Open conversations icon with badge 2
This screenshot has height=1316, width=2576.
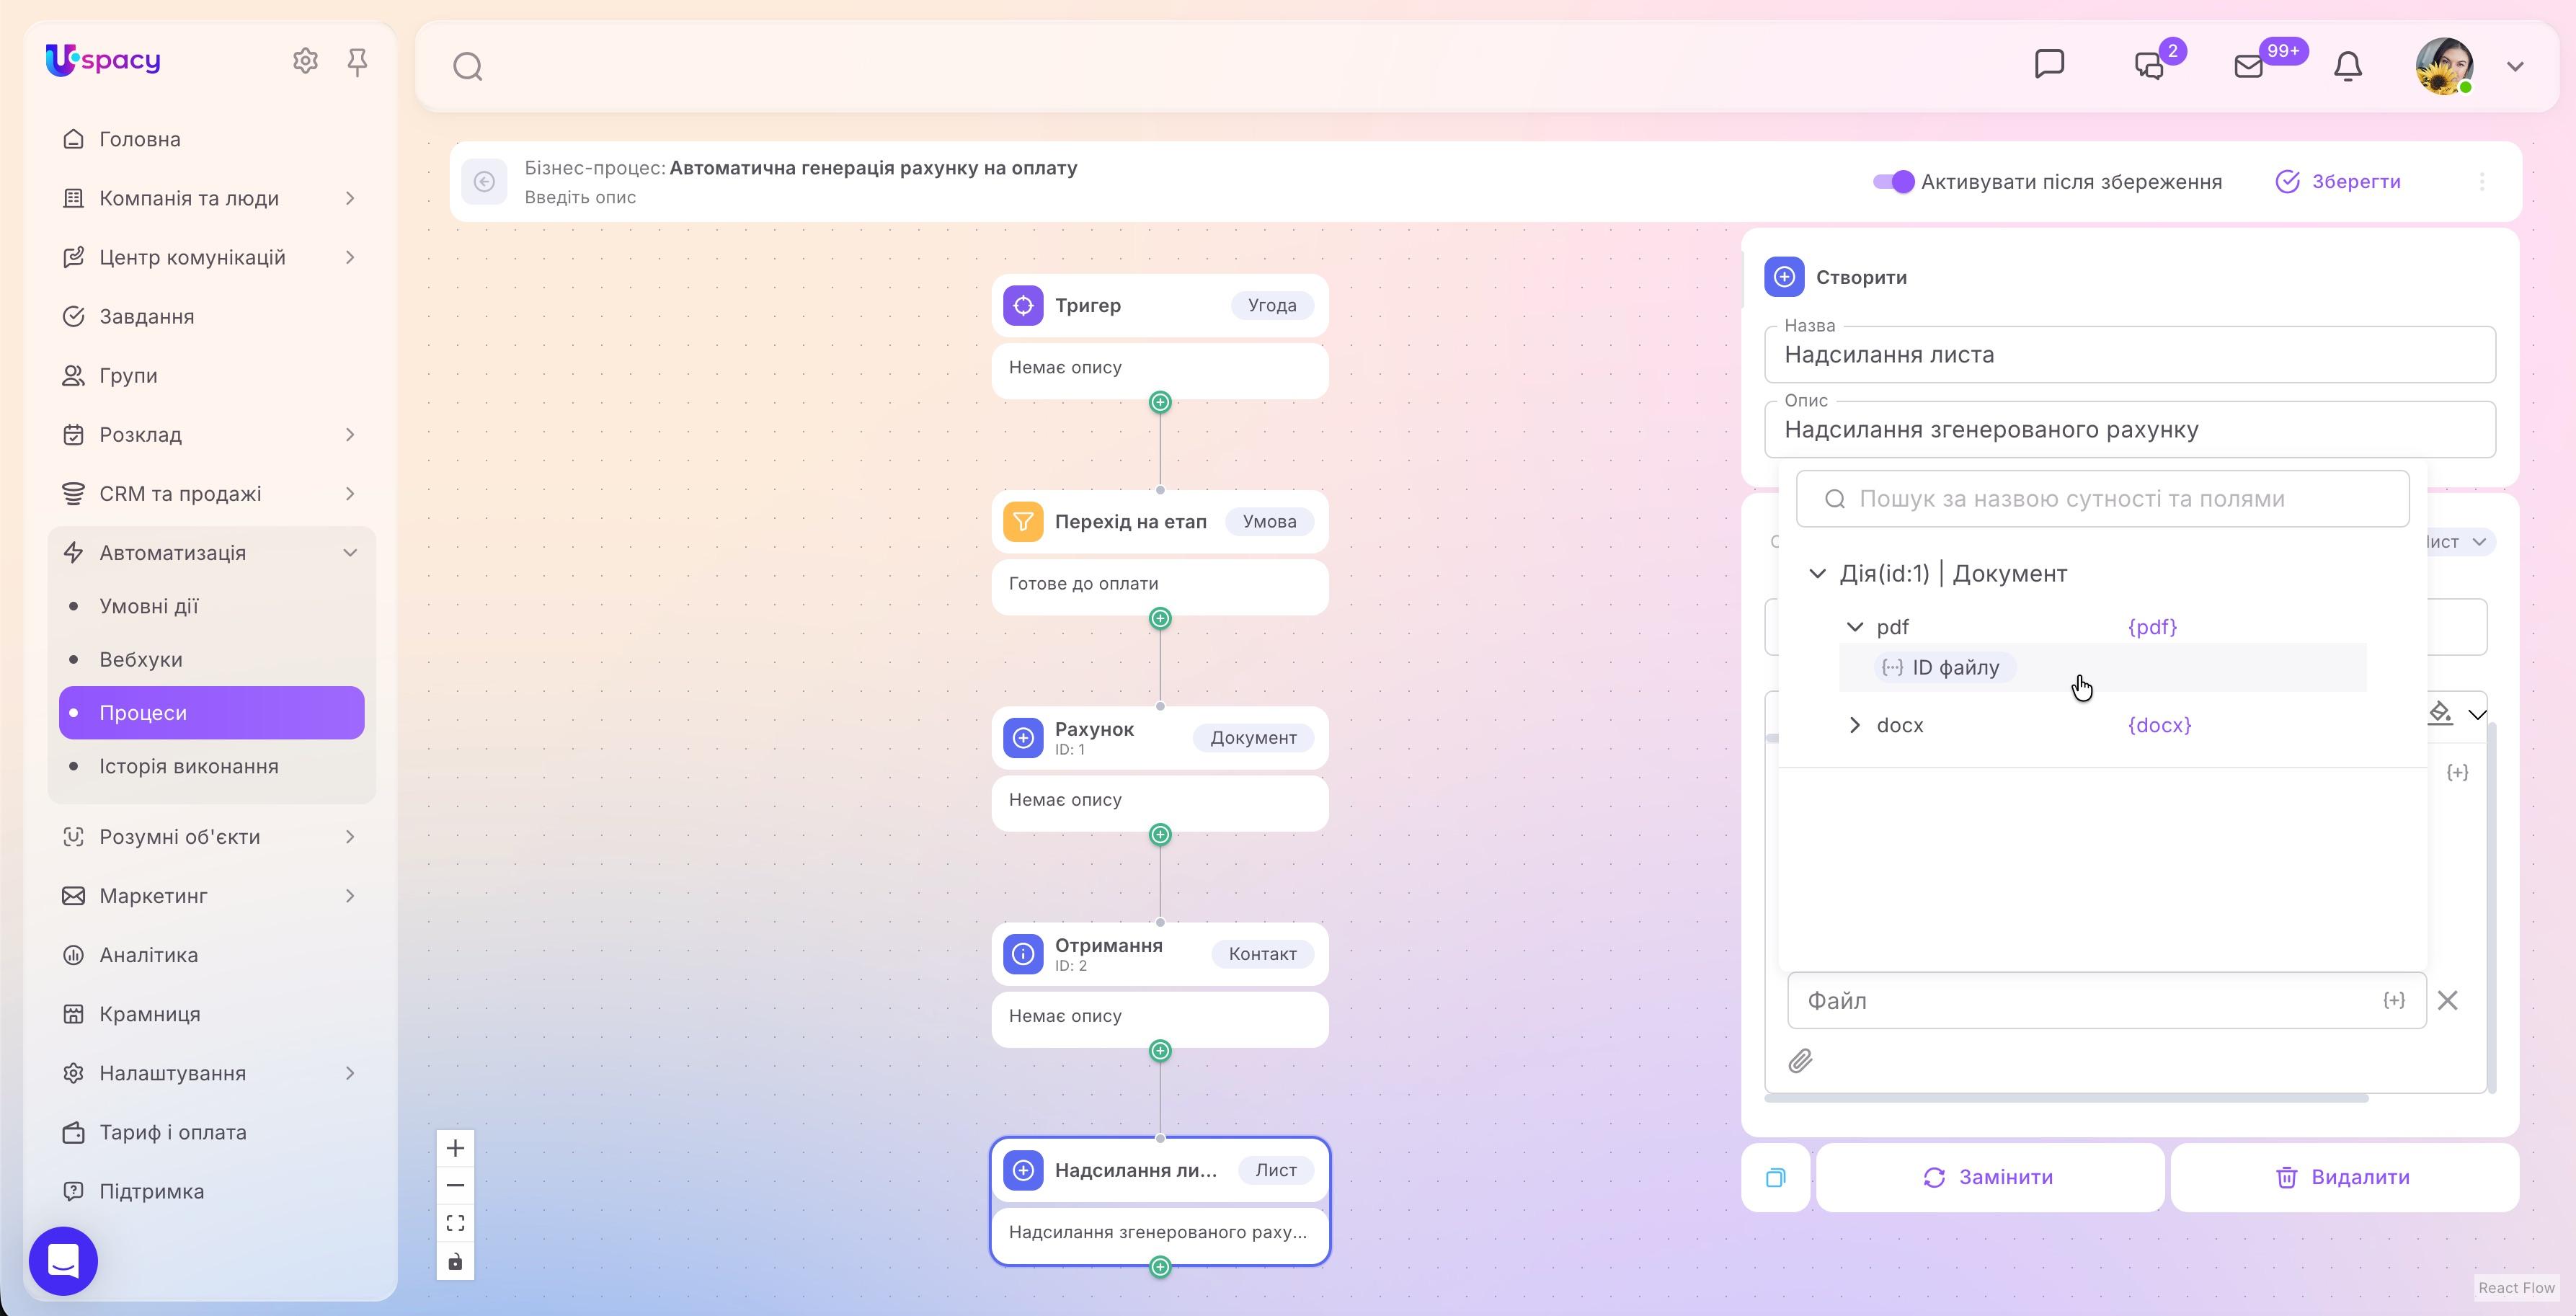click(x=2149, y=66)
